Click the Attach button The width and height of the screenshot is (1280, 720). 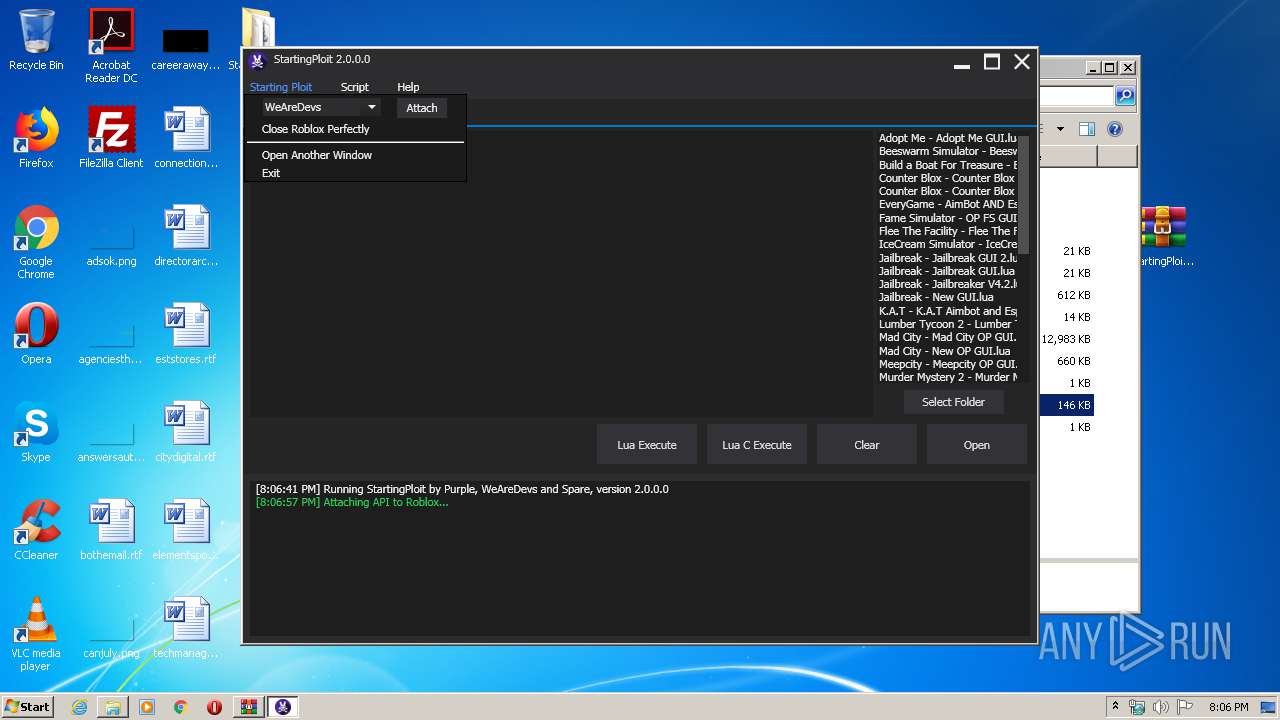[x=422, y=108]
